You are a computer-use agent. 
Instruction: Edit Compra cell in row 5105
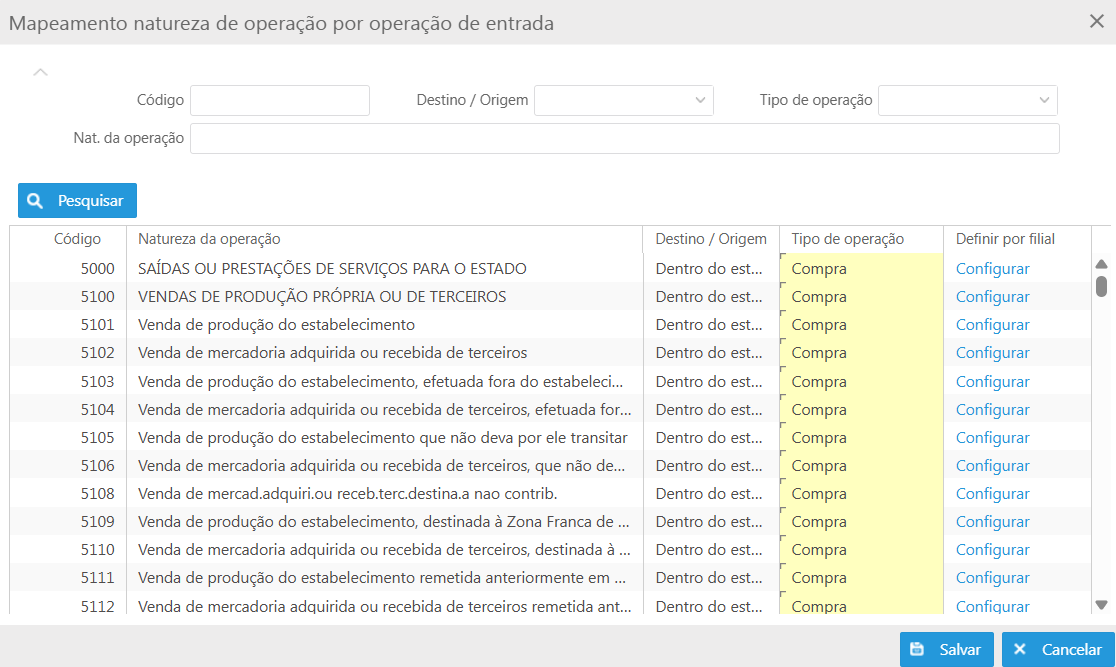click(860, 438)
